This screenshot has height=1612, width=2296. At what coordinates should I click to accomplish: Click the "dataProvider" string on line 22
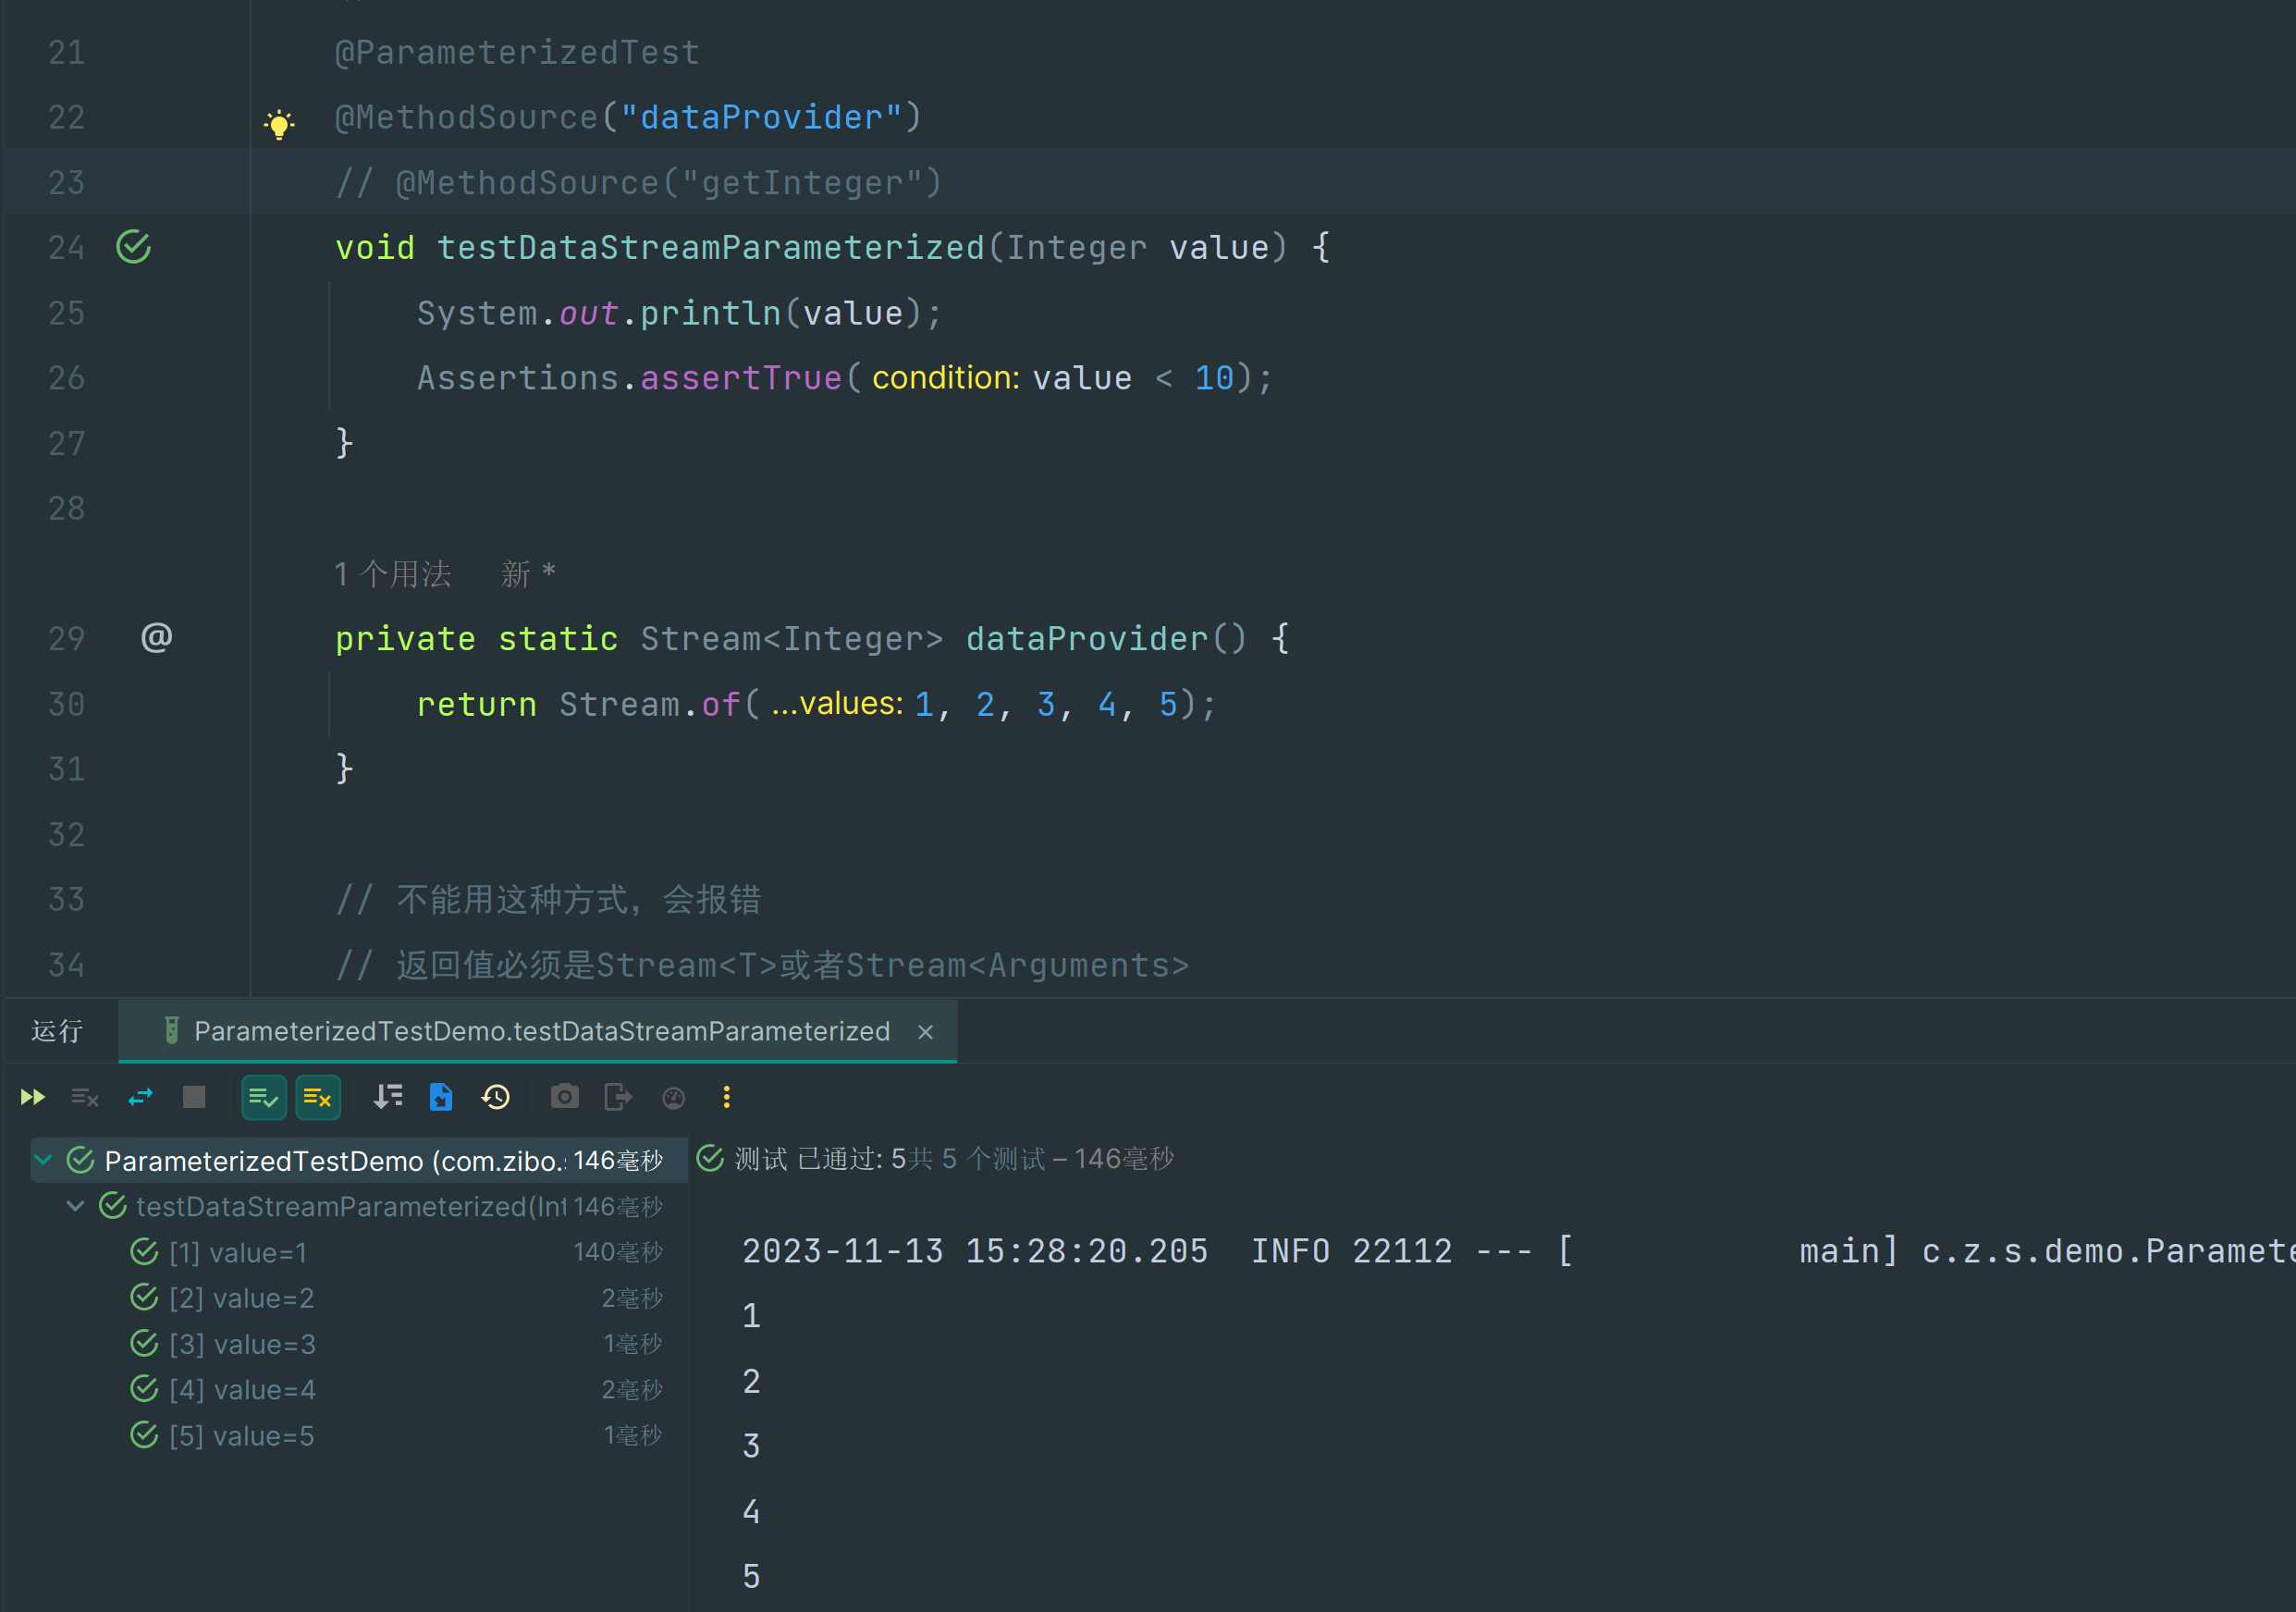(x=761, y=117)
